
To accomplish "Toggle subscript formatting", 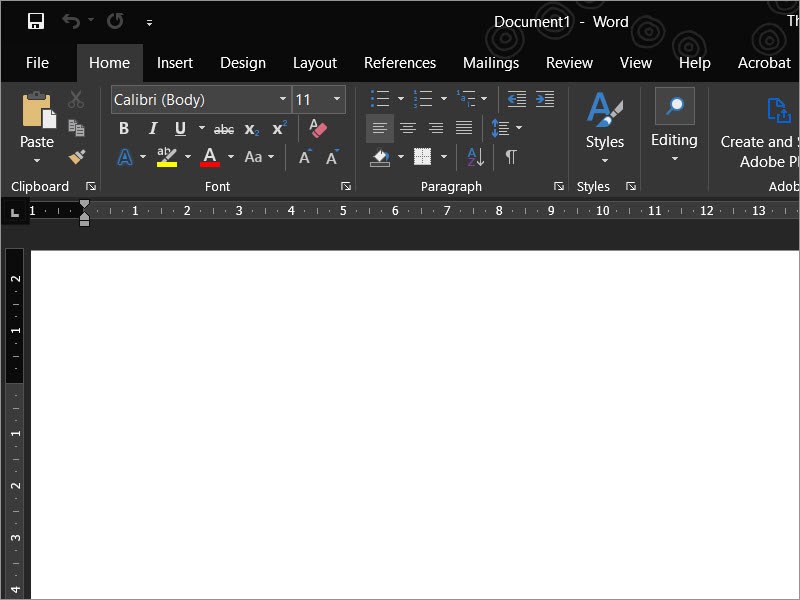I will pyautogui.click(x=252, y=130).
